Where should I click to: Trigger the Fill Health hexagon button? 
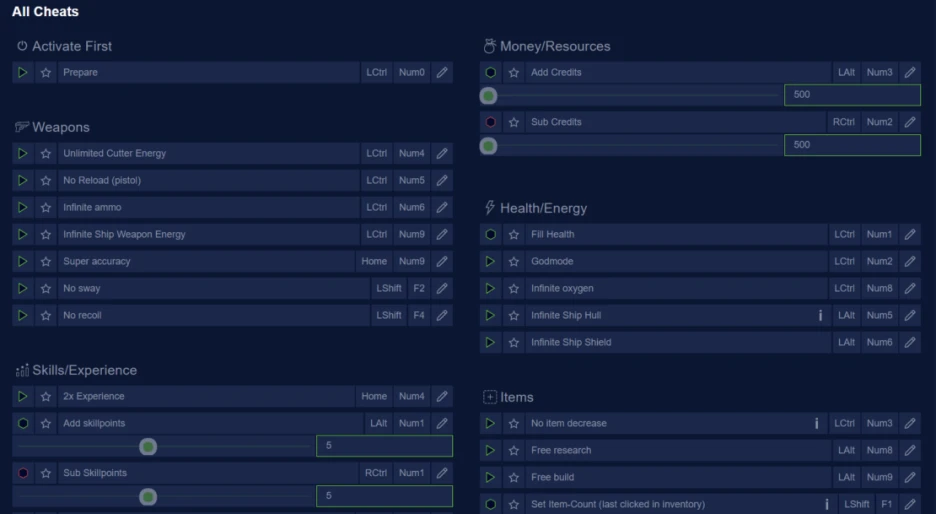(490, 234)
